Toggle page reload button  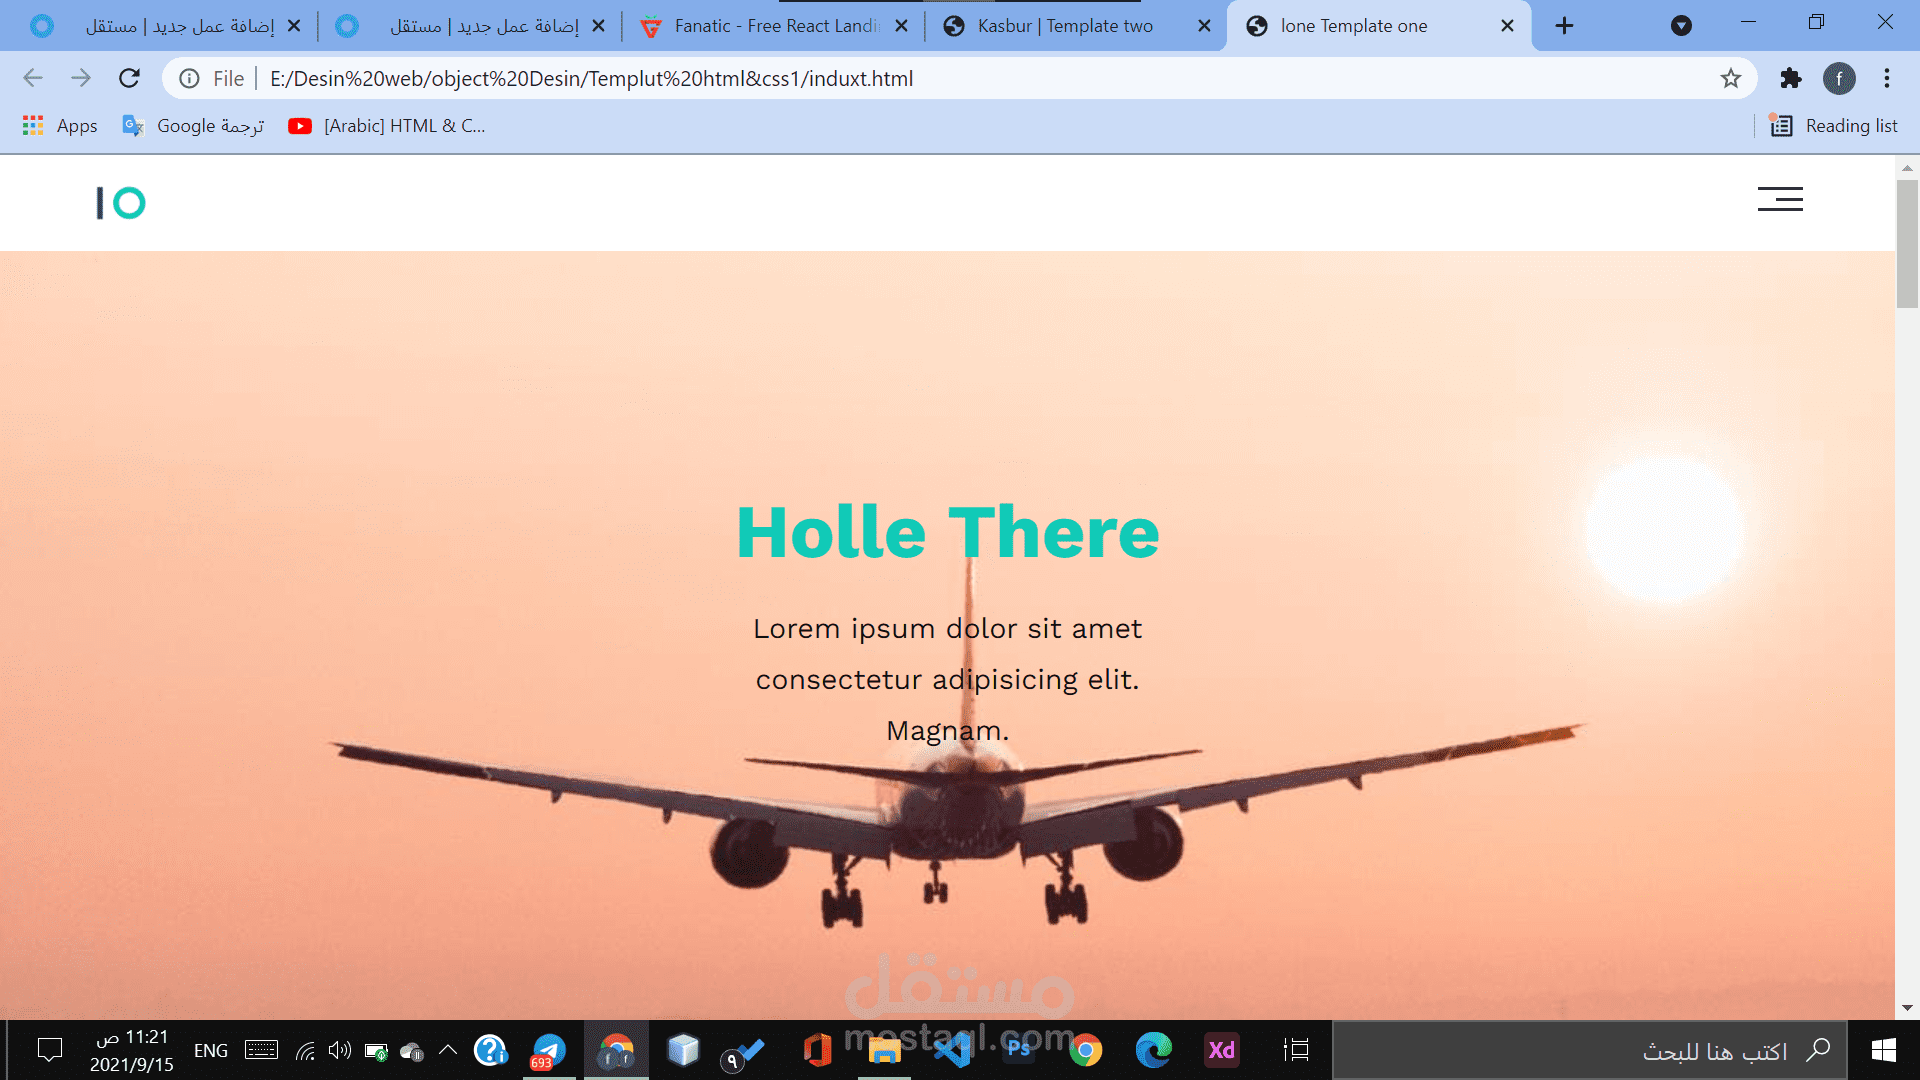[129, 79]
